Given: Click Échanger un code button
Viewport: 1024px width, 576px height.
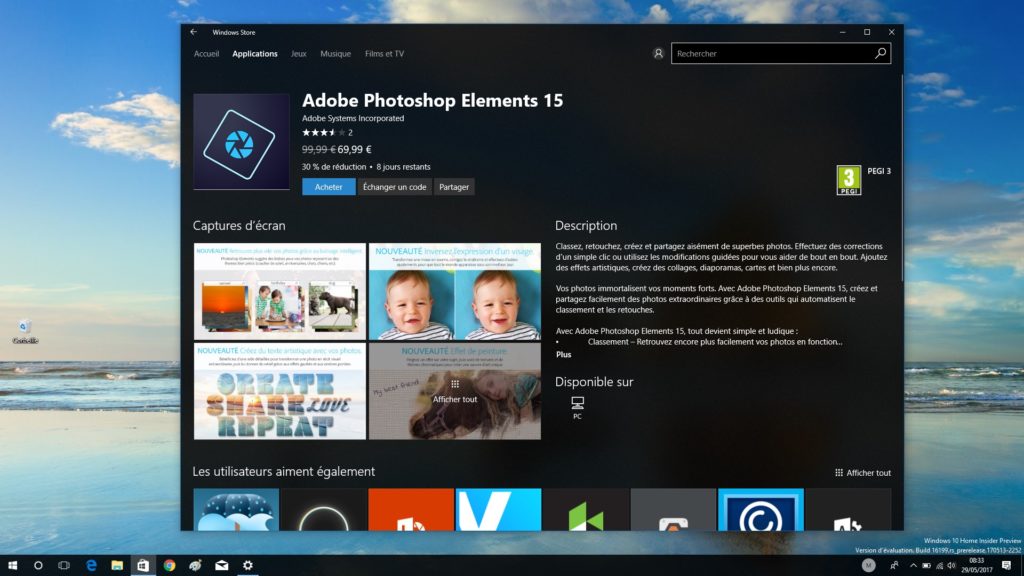Looking at the screenshot, I should [x=394, y=187].
